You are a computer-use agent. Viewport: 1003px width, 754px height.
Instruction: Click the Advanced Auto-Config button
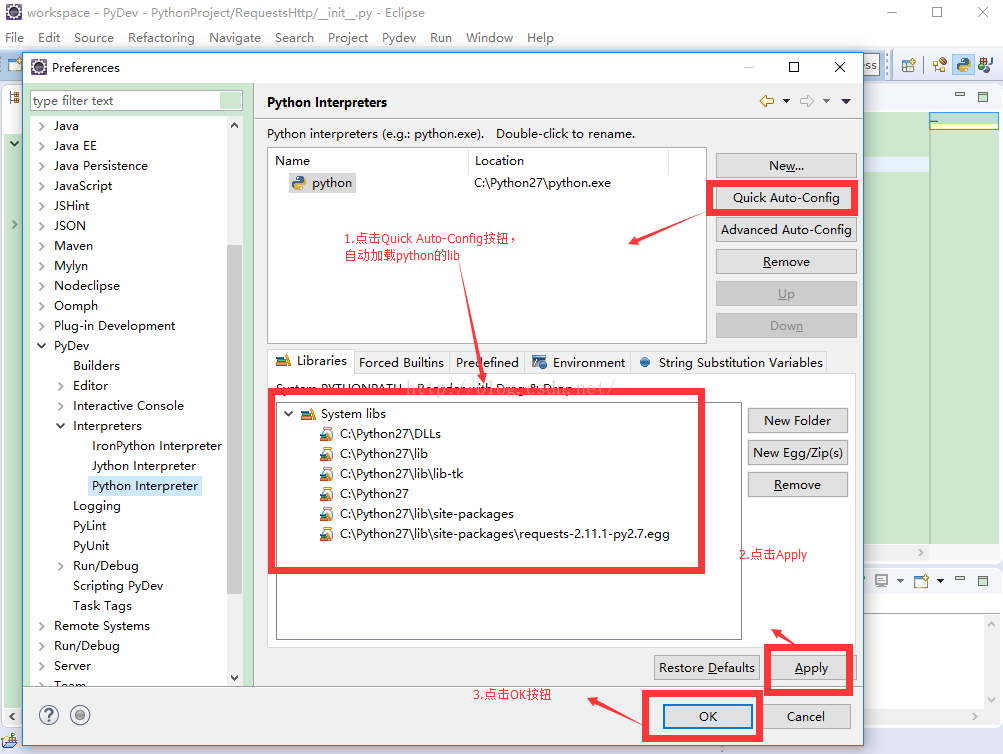(786, 230)
